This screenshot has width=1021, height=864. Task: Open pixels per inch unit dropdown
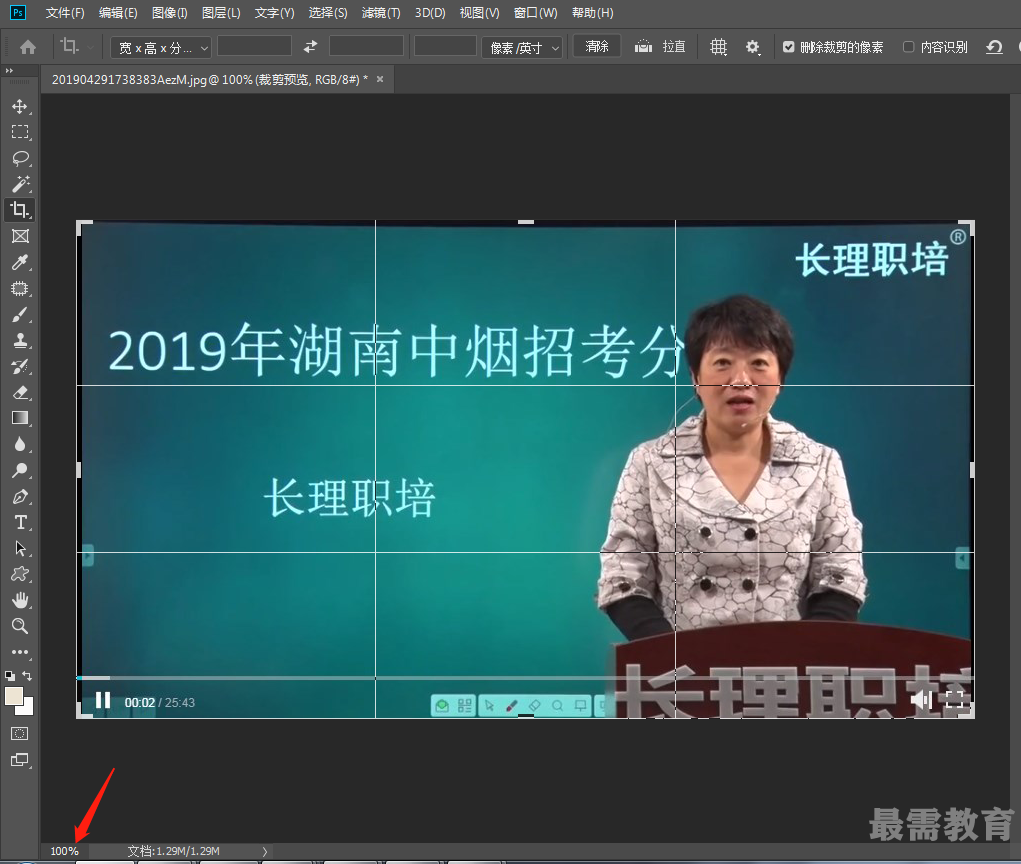(522, 48)
